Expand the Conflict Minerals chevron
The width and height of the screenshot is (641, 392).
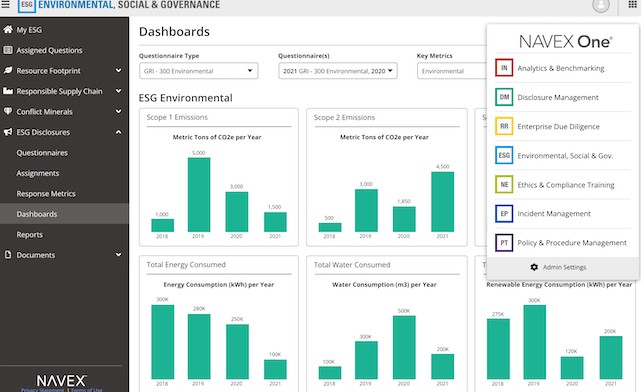pyautogui.click(x=119, y=111)
